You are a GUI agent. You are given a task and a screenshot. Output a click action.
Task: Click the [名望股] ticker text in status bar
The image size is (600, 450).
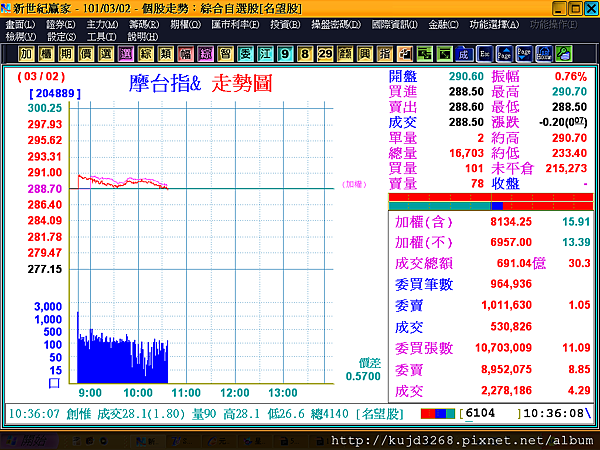[x=380, y=414]
